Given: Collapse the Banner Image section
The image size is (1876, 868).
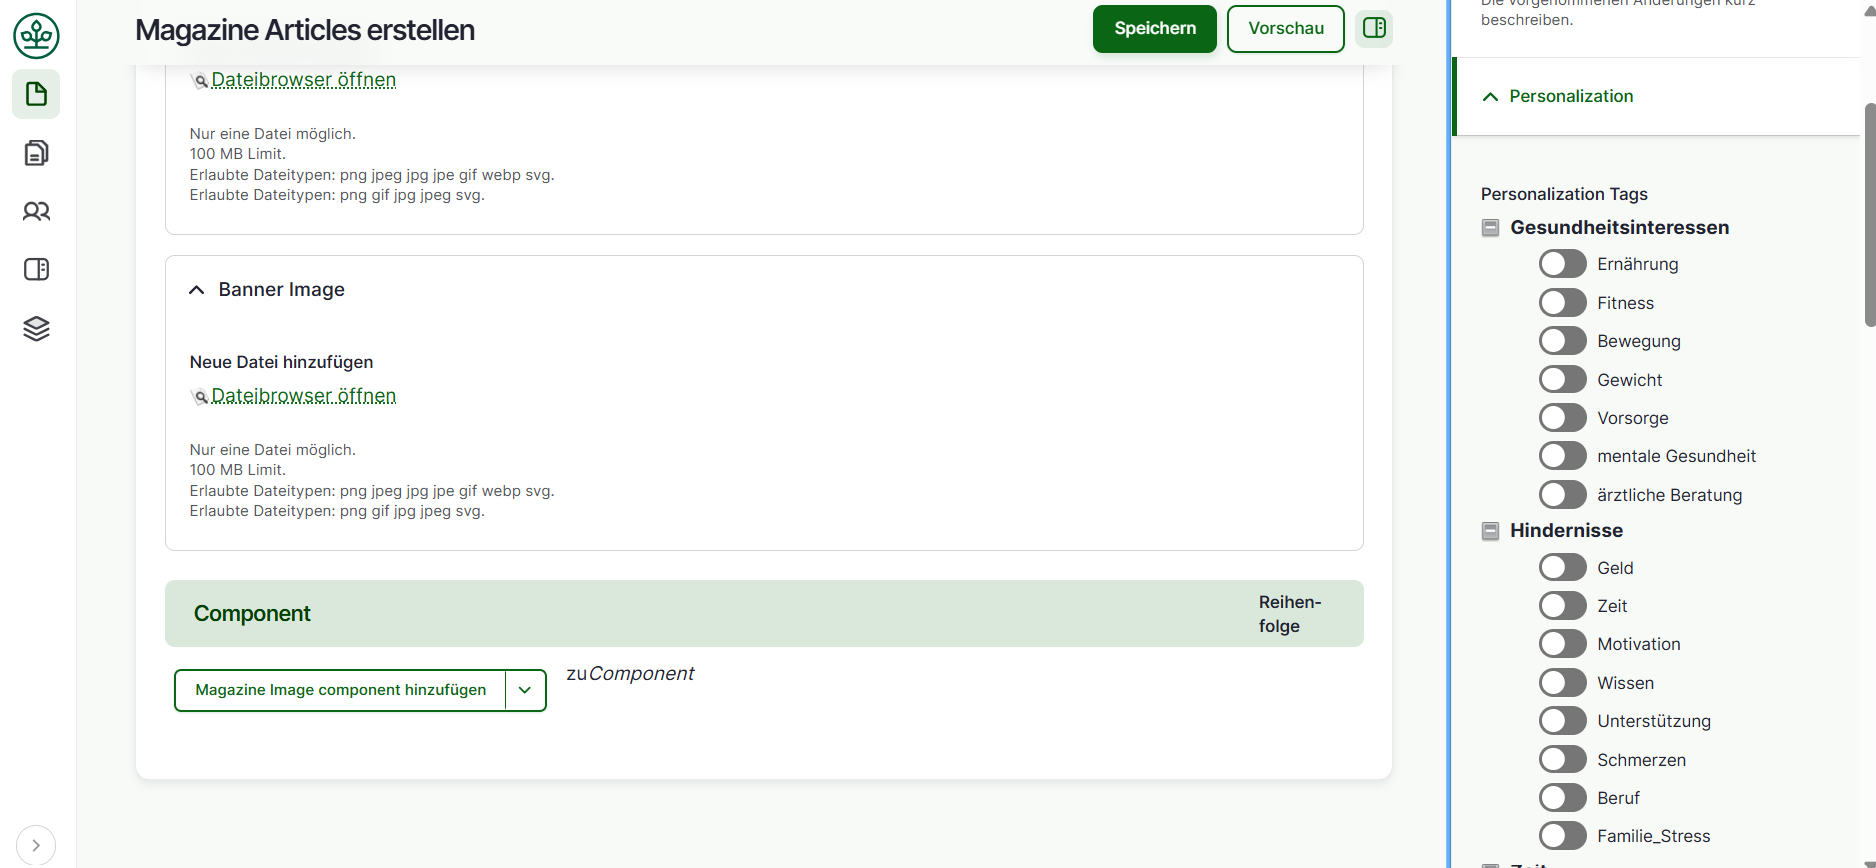Looking at the screenshot, I should tap(197, 290).
